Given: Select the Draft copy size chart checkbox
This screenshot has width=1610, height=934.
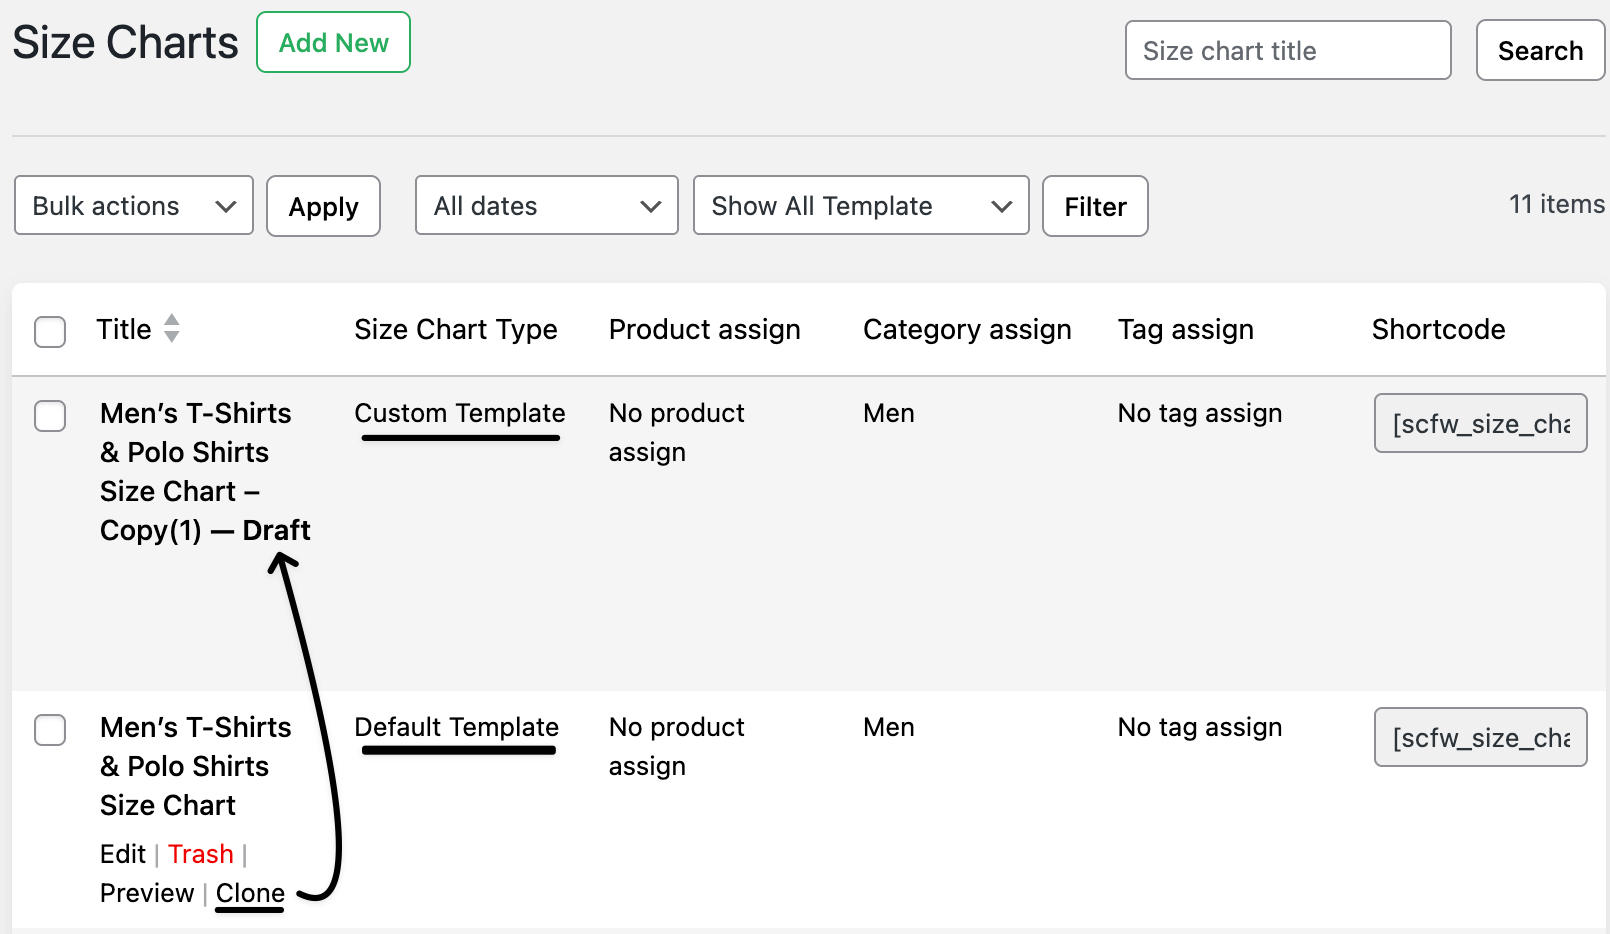Looking at the screenshot, I should (50, 415).
